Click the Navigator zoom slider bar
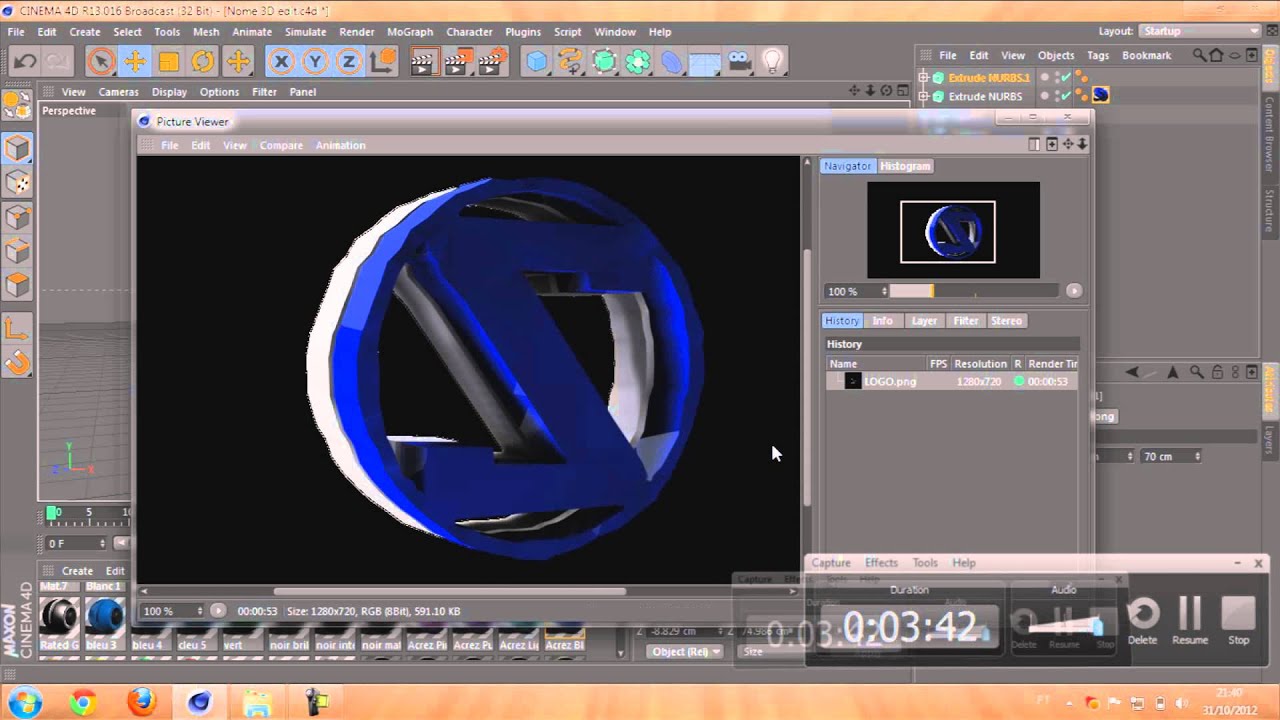 tap(973, 291)
